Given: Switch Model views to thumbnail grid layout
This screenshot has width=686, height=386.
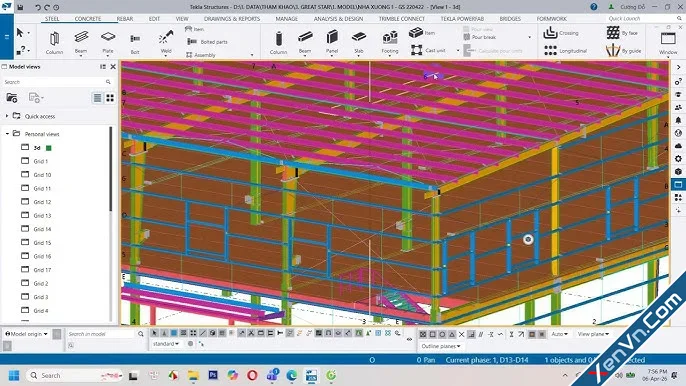Looking at the screenshot, I should click(x=110, y=98).
